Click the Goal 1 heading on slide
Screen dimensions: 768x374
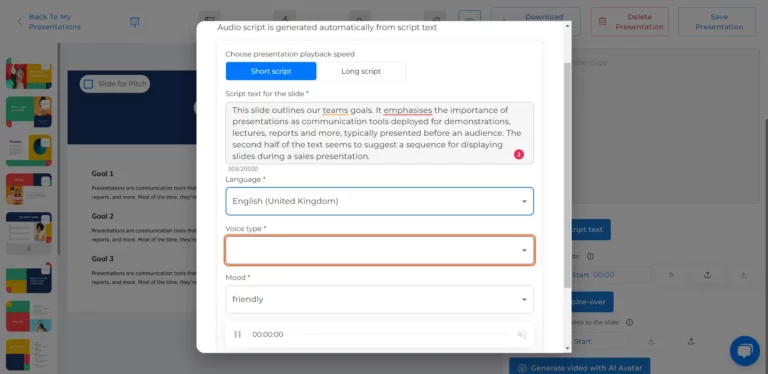point(102,173)
